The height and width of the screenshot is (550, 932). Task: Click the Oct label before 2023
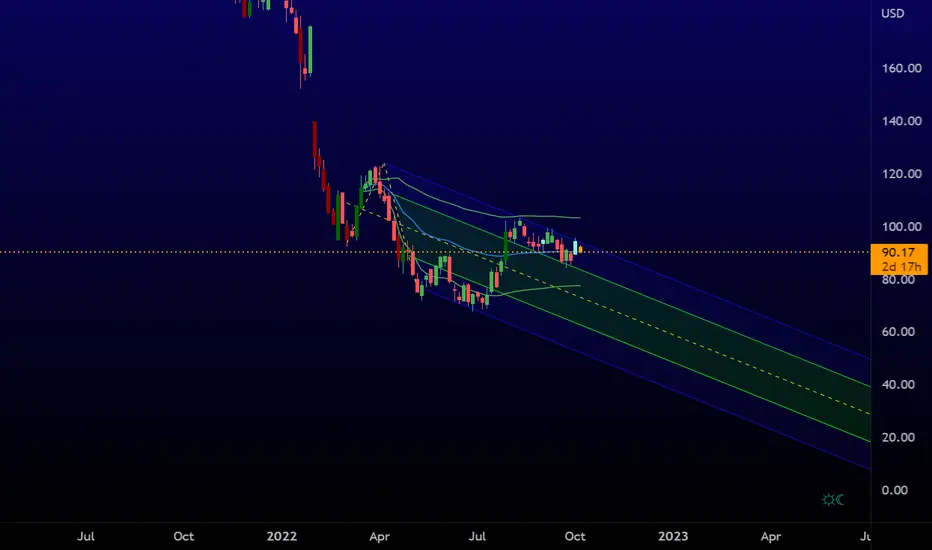[x=575, y=536]
